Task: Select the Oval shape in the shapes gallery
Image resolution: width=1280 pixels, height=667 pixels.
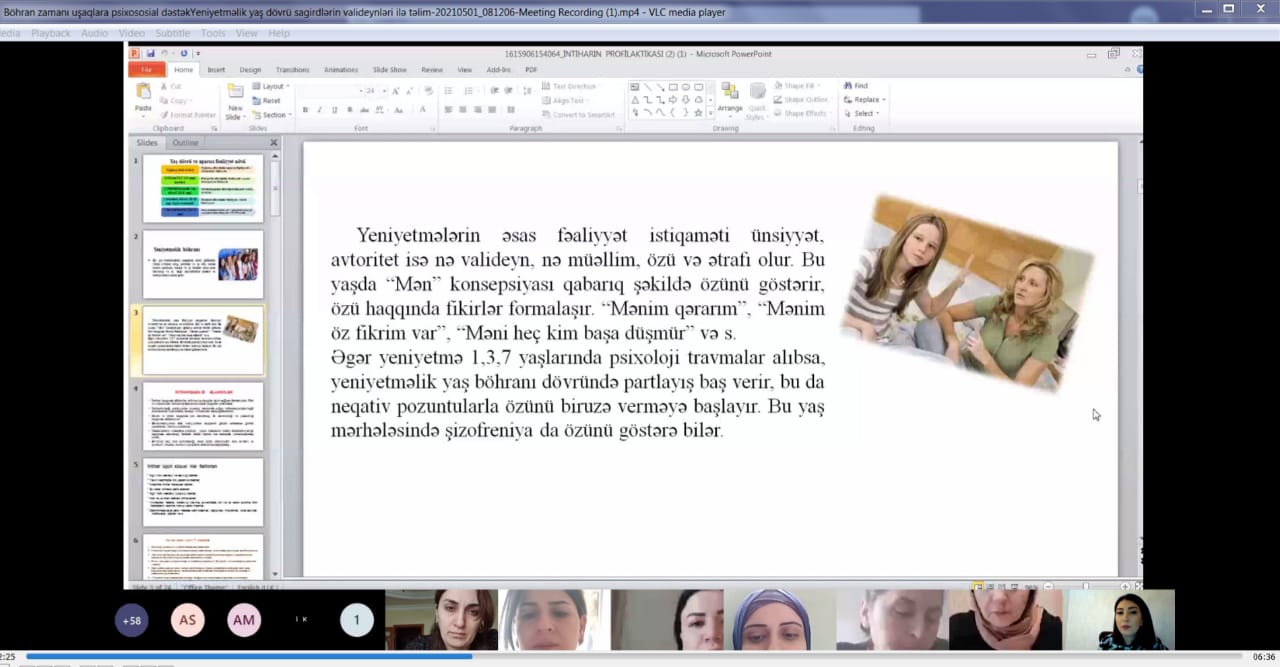Action: tap(685, 87)
